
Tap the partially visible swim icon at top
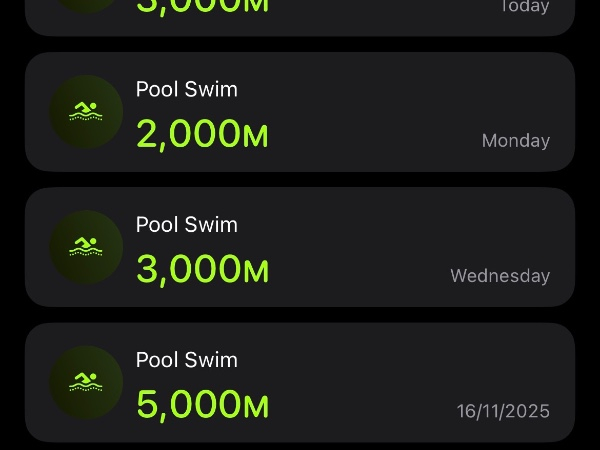point(86,5)
